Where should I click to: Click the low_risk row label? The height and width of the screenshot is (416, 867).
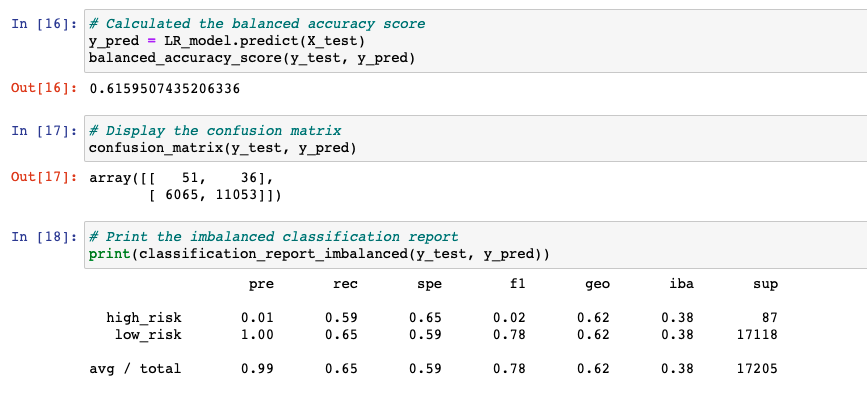(x=148, y=335)
